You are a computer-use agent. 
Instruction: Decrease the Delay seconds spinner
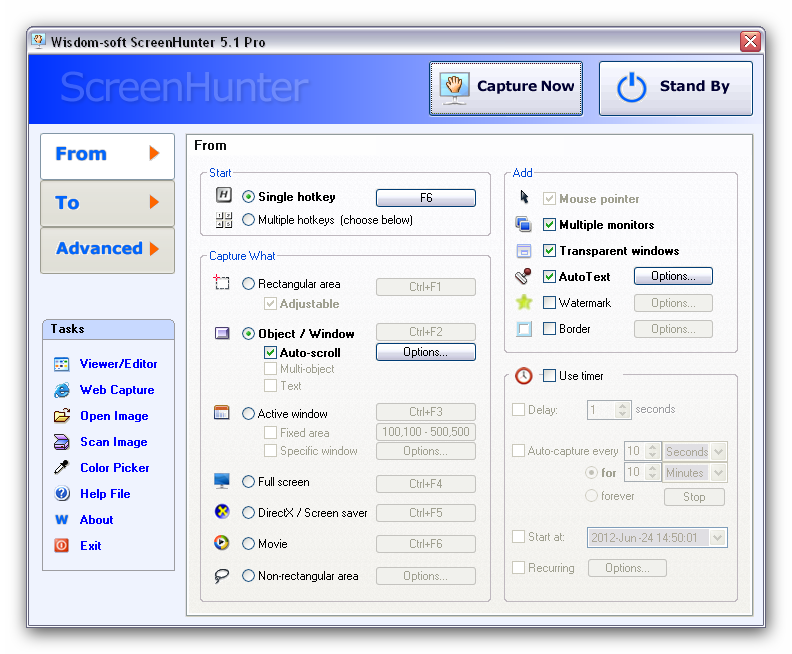[x=622, y=414]
